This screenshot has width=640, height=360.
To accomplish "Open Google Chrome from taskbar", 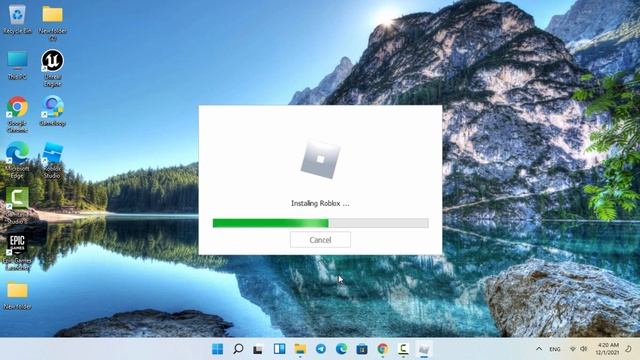I will pos(382,349).
